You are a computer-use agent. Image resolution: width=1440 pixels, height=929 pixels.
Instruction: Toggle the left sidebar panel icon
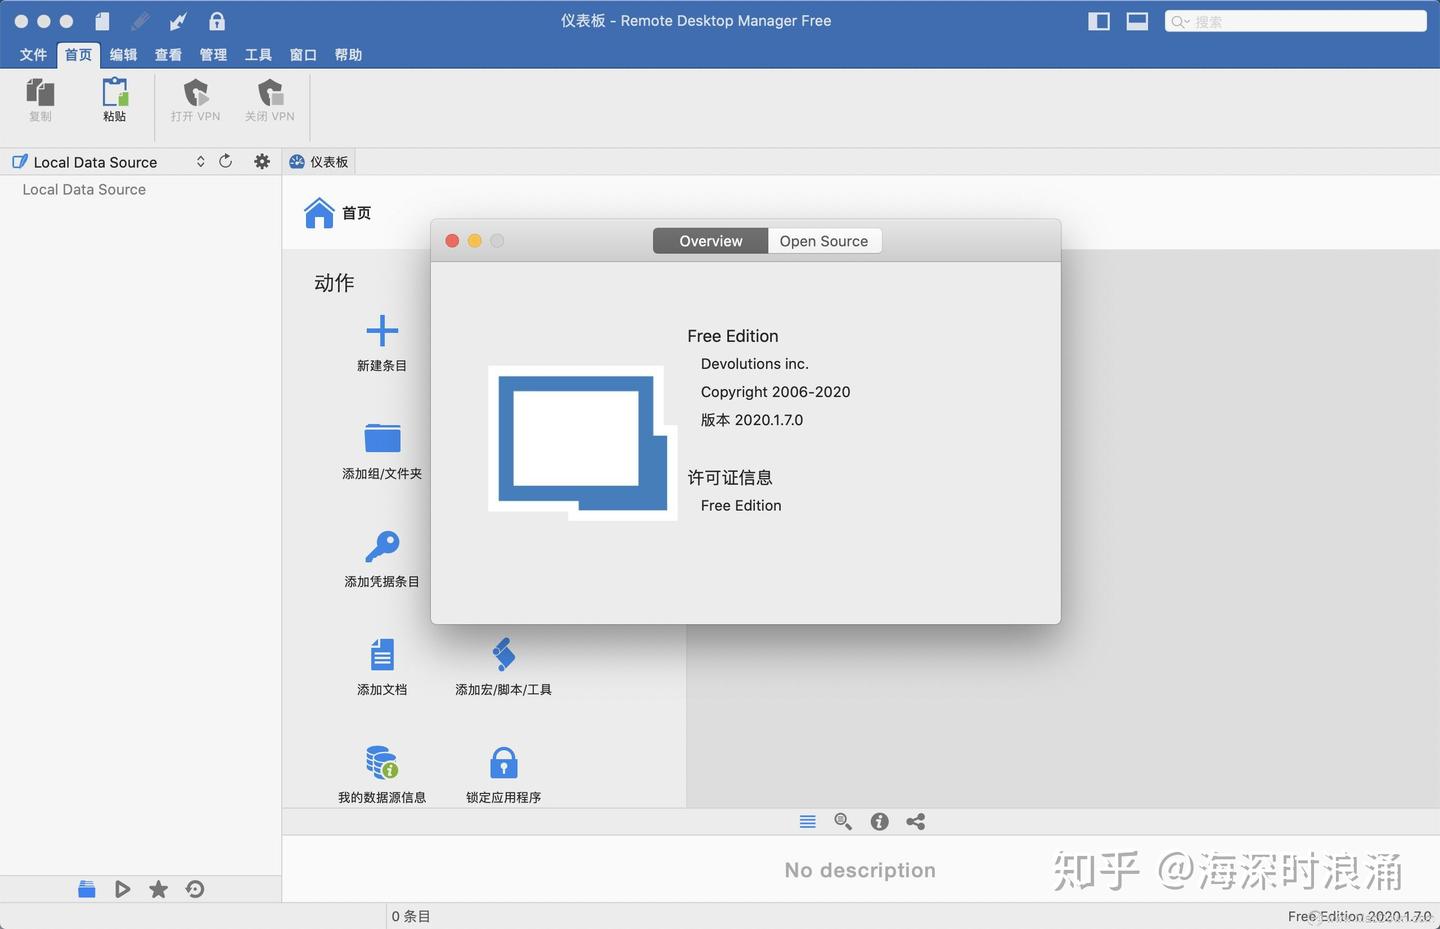pos(1098,21)
